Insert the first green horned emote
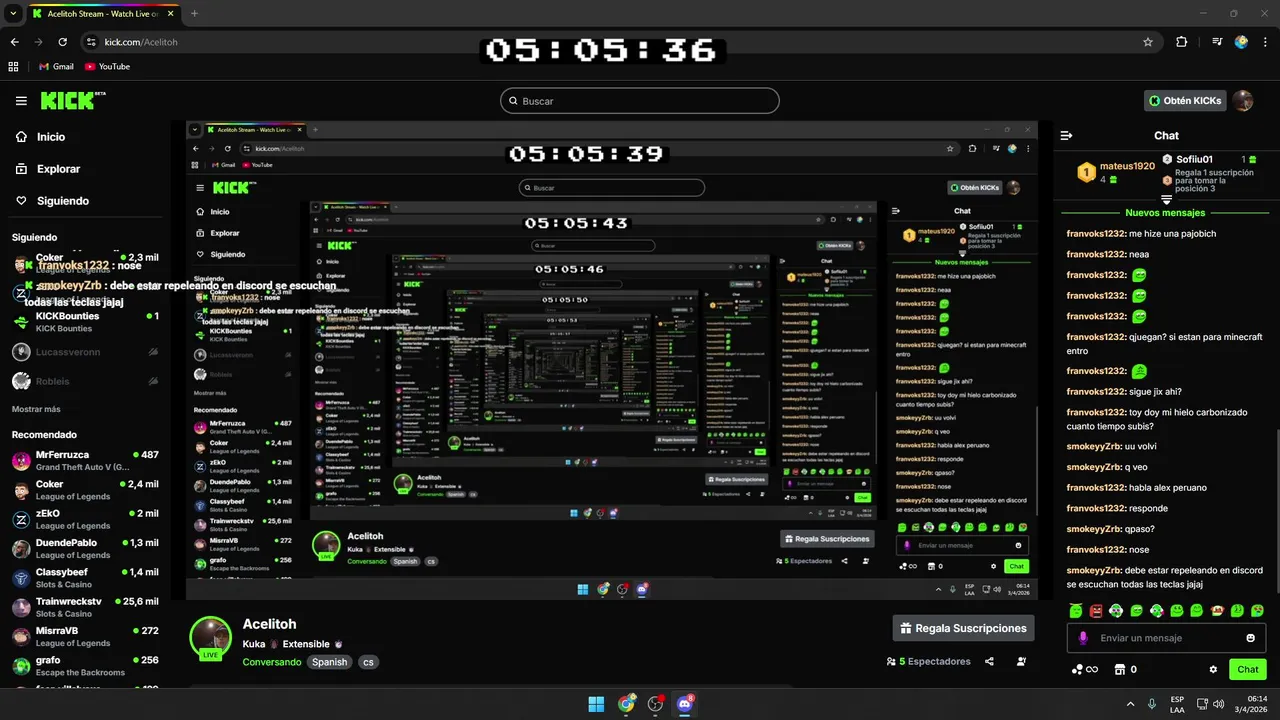 [1075, 610]
